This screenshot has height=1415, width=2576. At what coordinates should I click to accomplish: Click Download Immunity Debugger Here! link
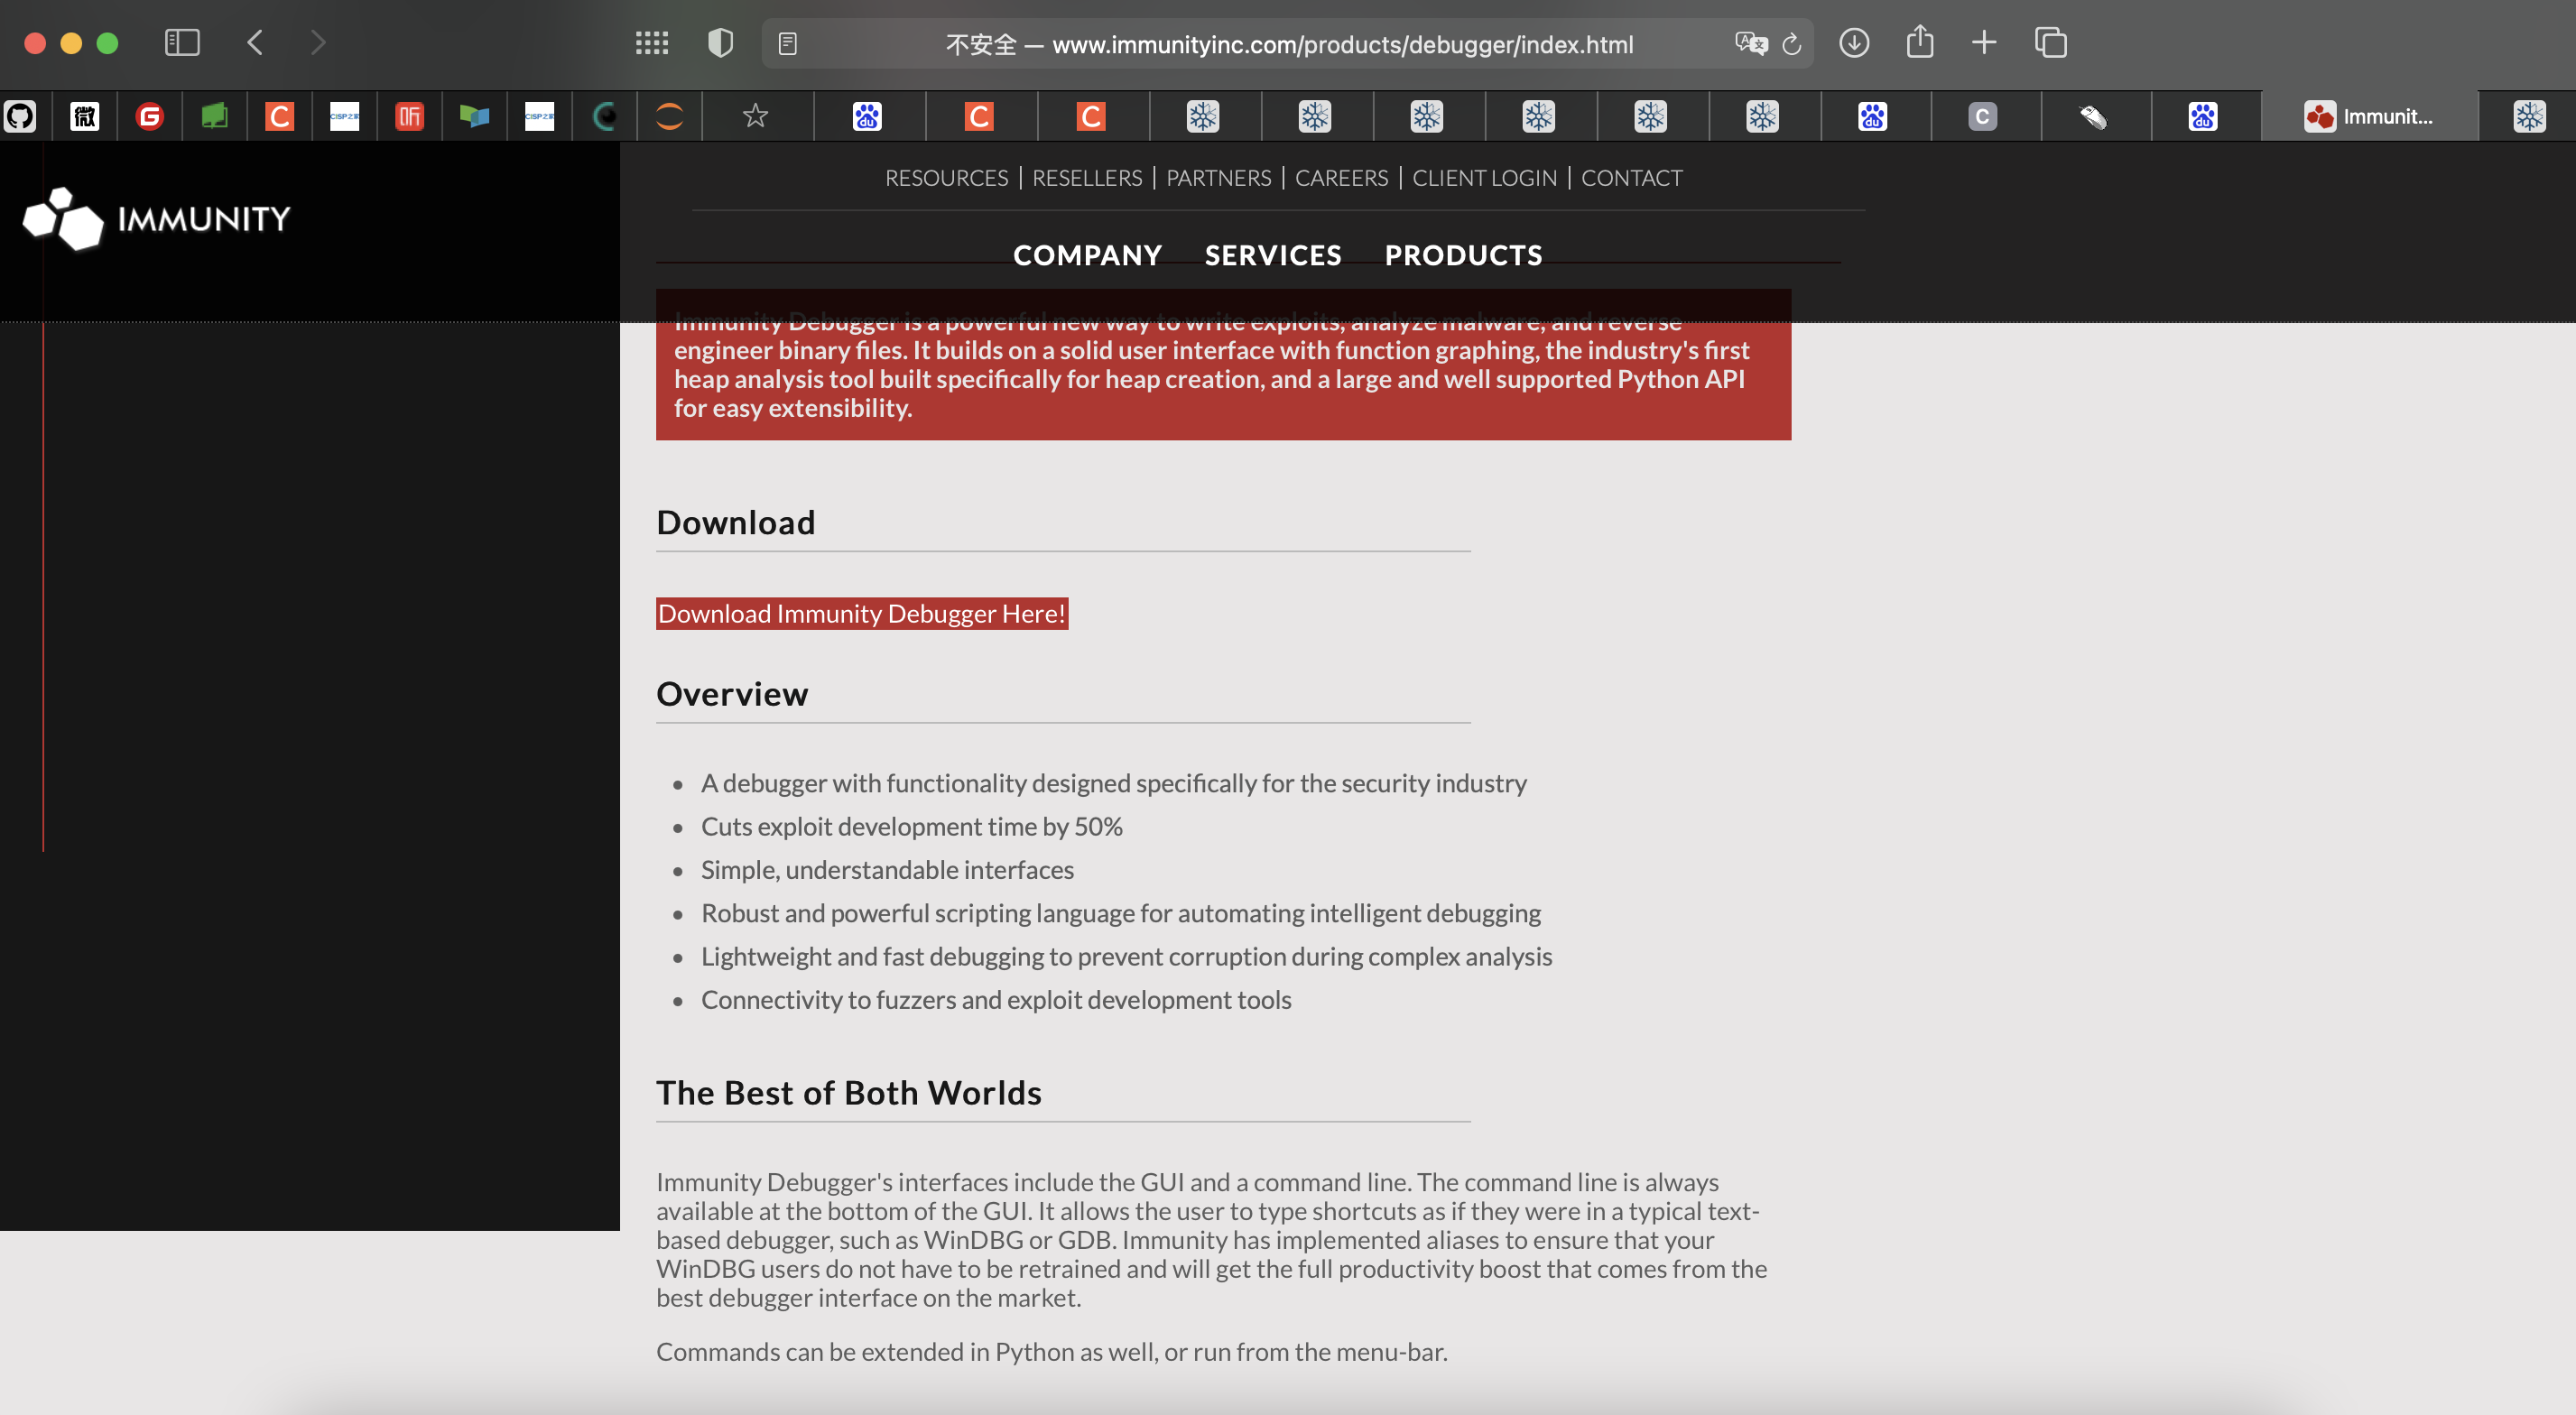(862, 613)
